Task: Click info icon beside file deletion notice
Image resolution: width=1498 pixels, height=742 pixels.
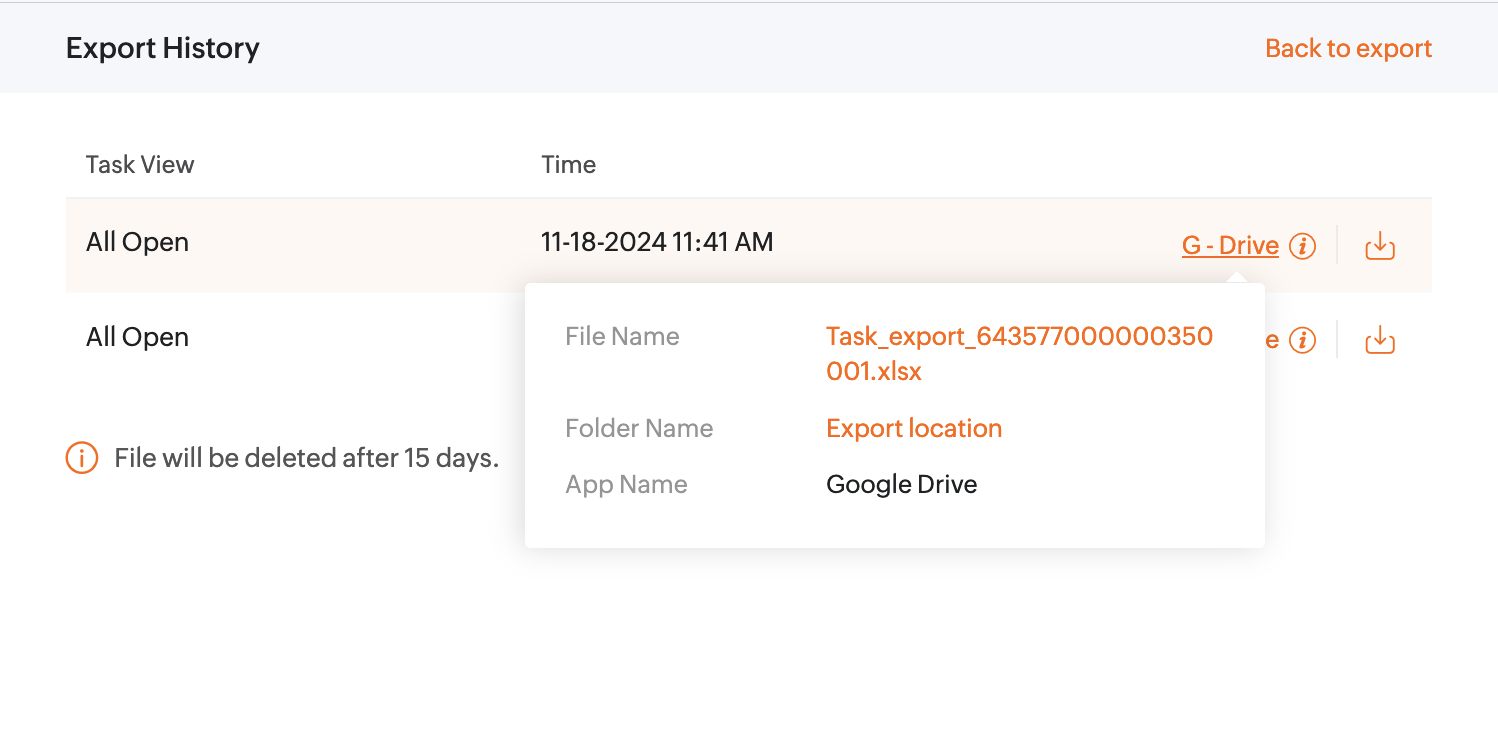Action: coord(82,458)
